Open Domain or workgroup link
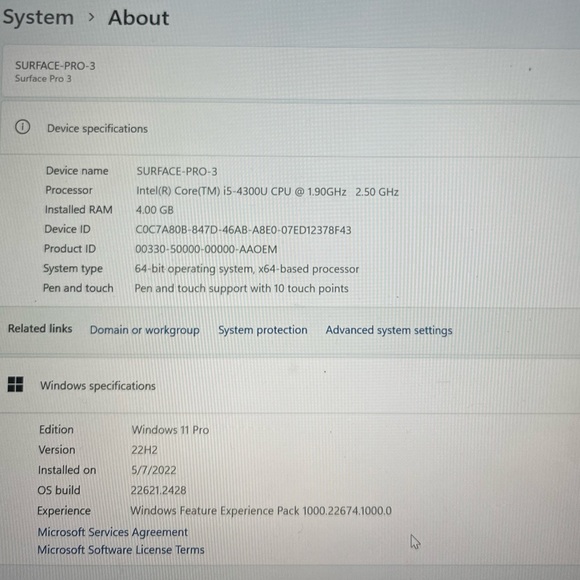580x580 pixels. point(145,330)
